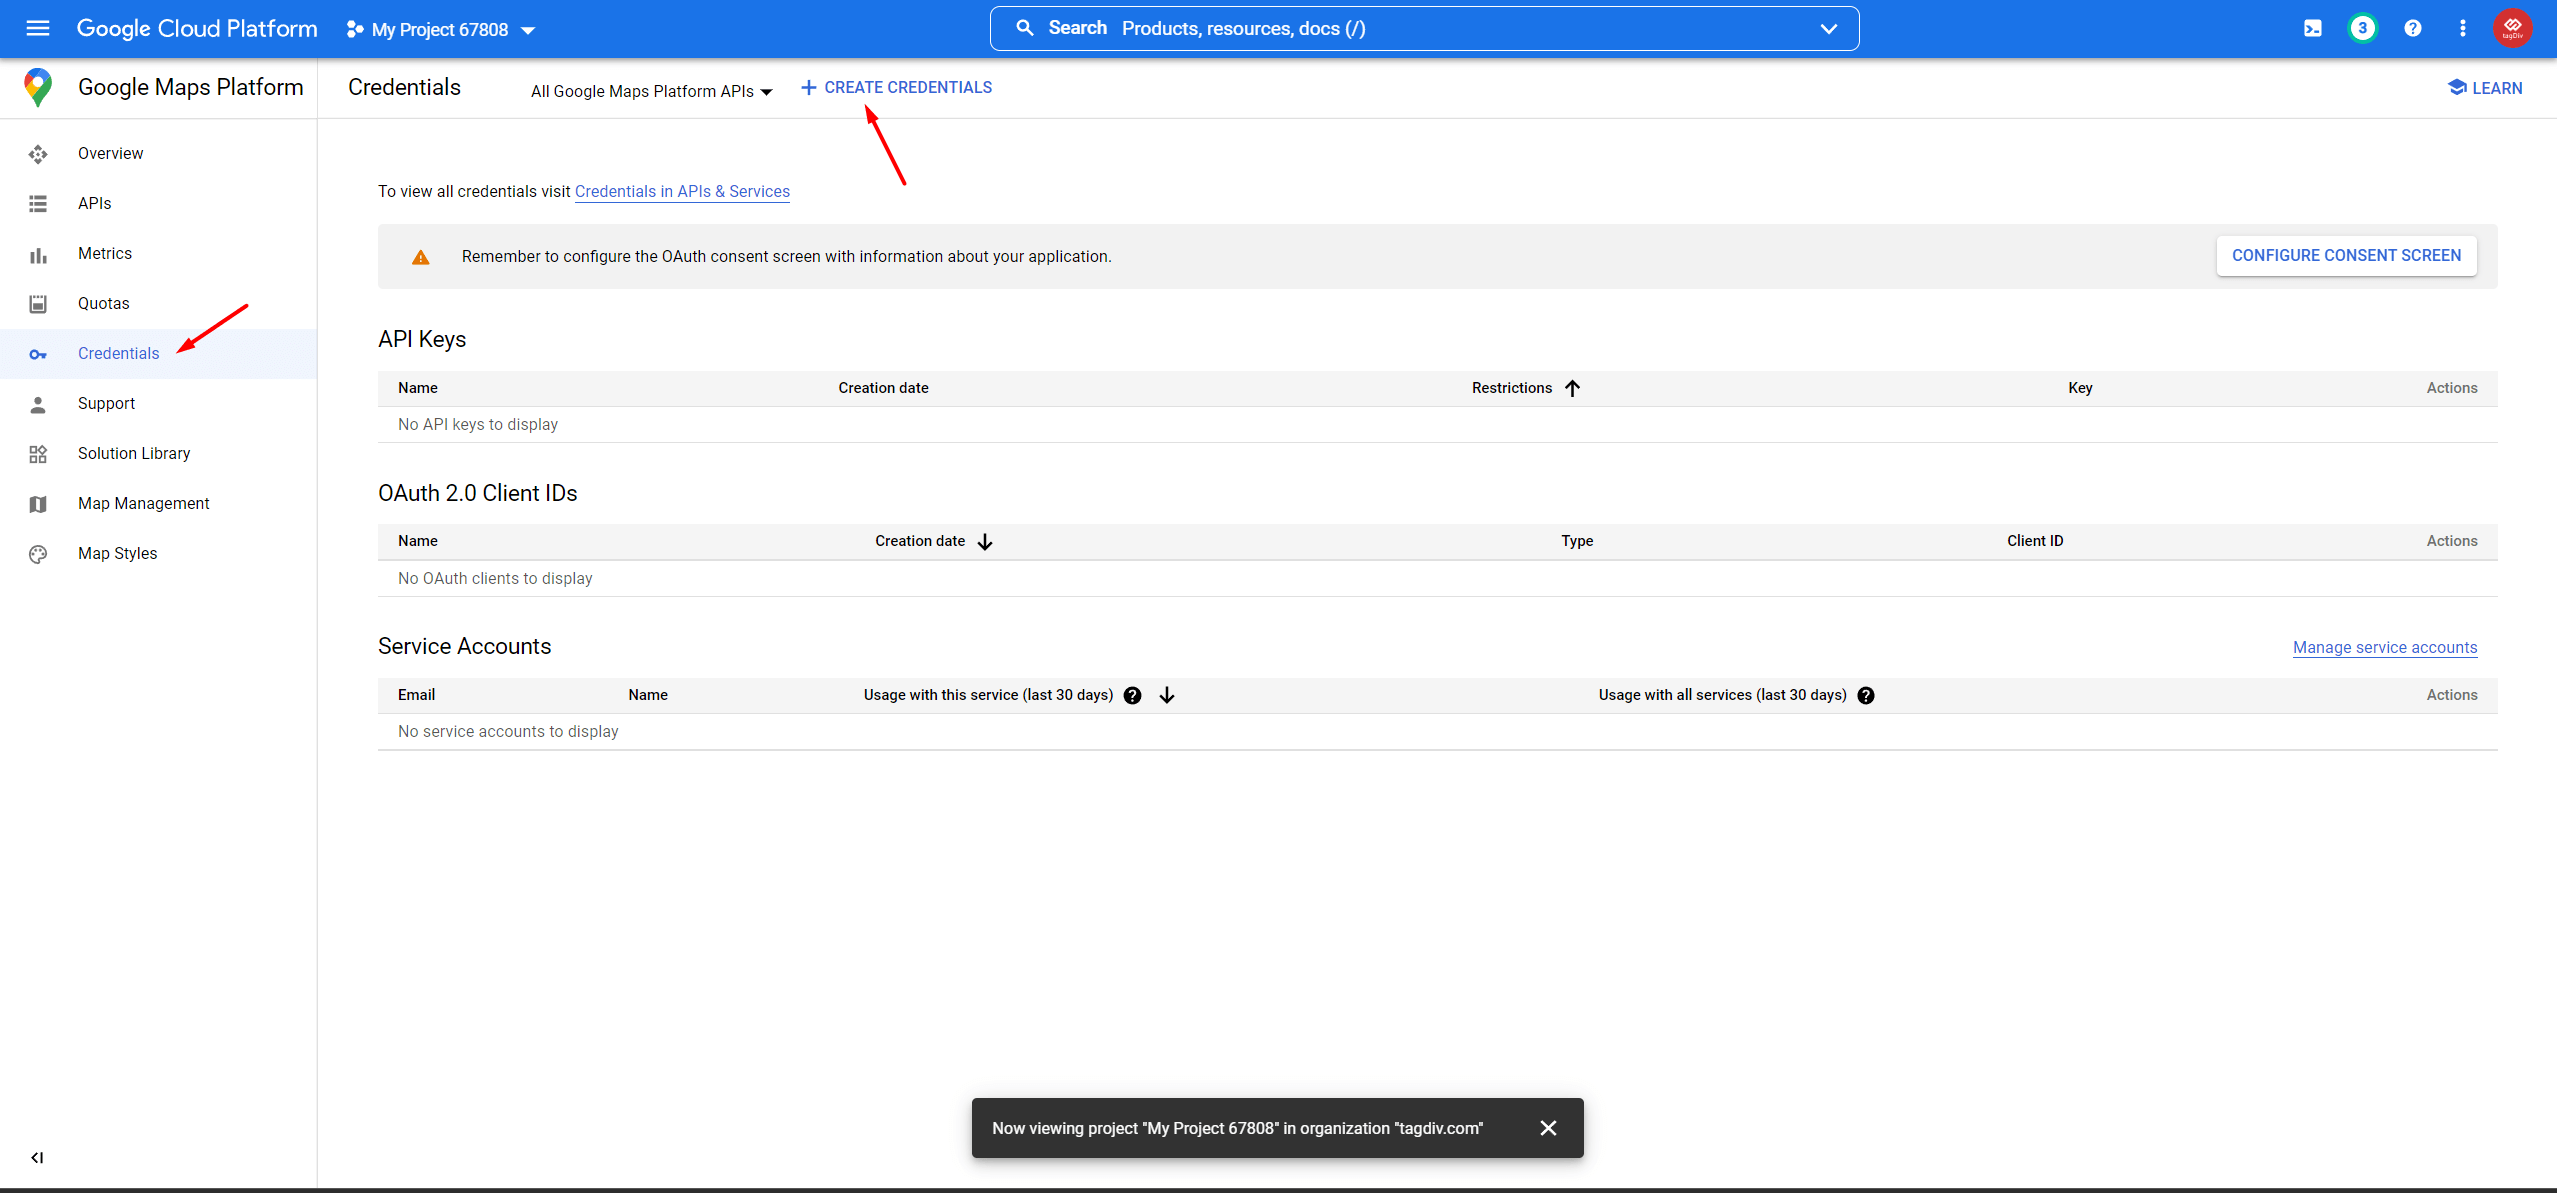
Task: Toggle Restrictions column sort order
Action: (1570, 388)
